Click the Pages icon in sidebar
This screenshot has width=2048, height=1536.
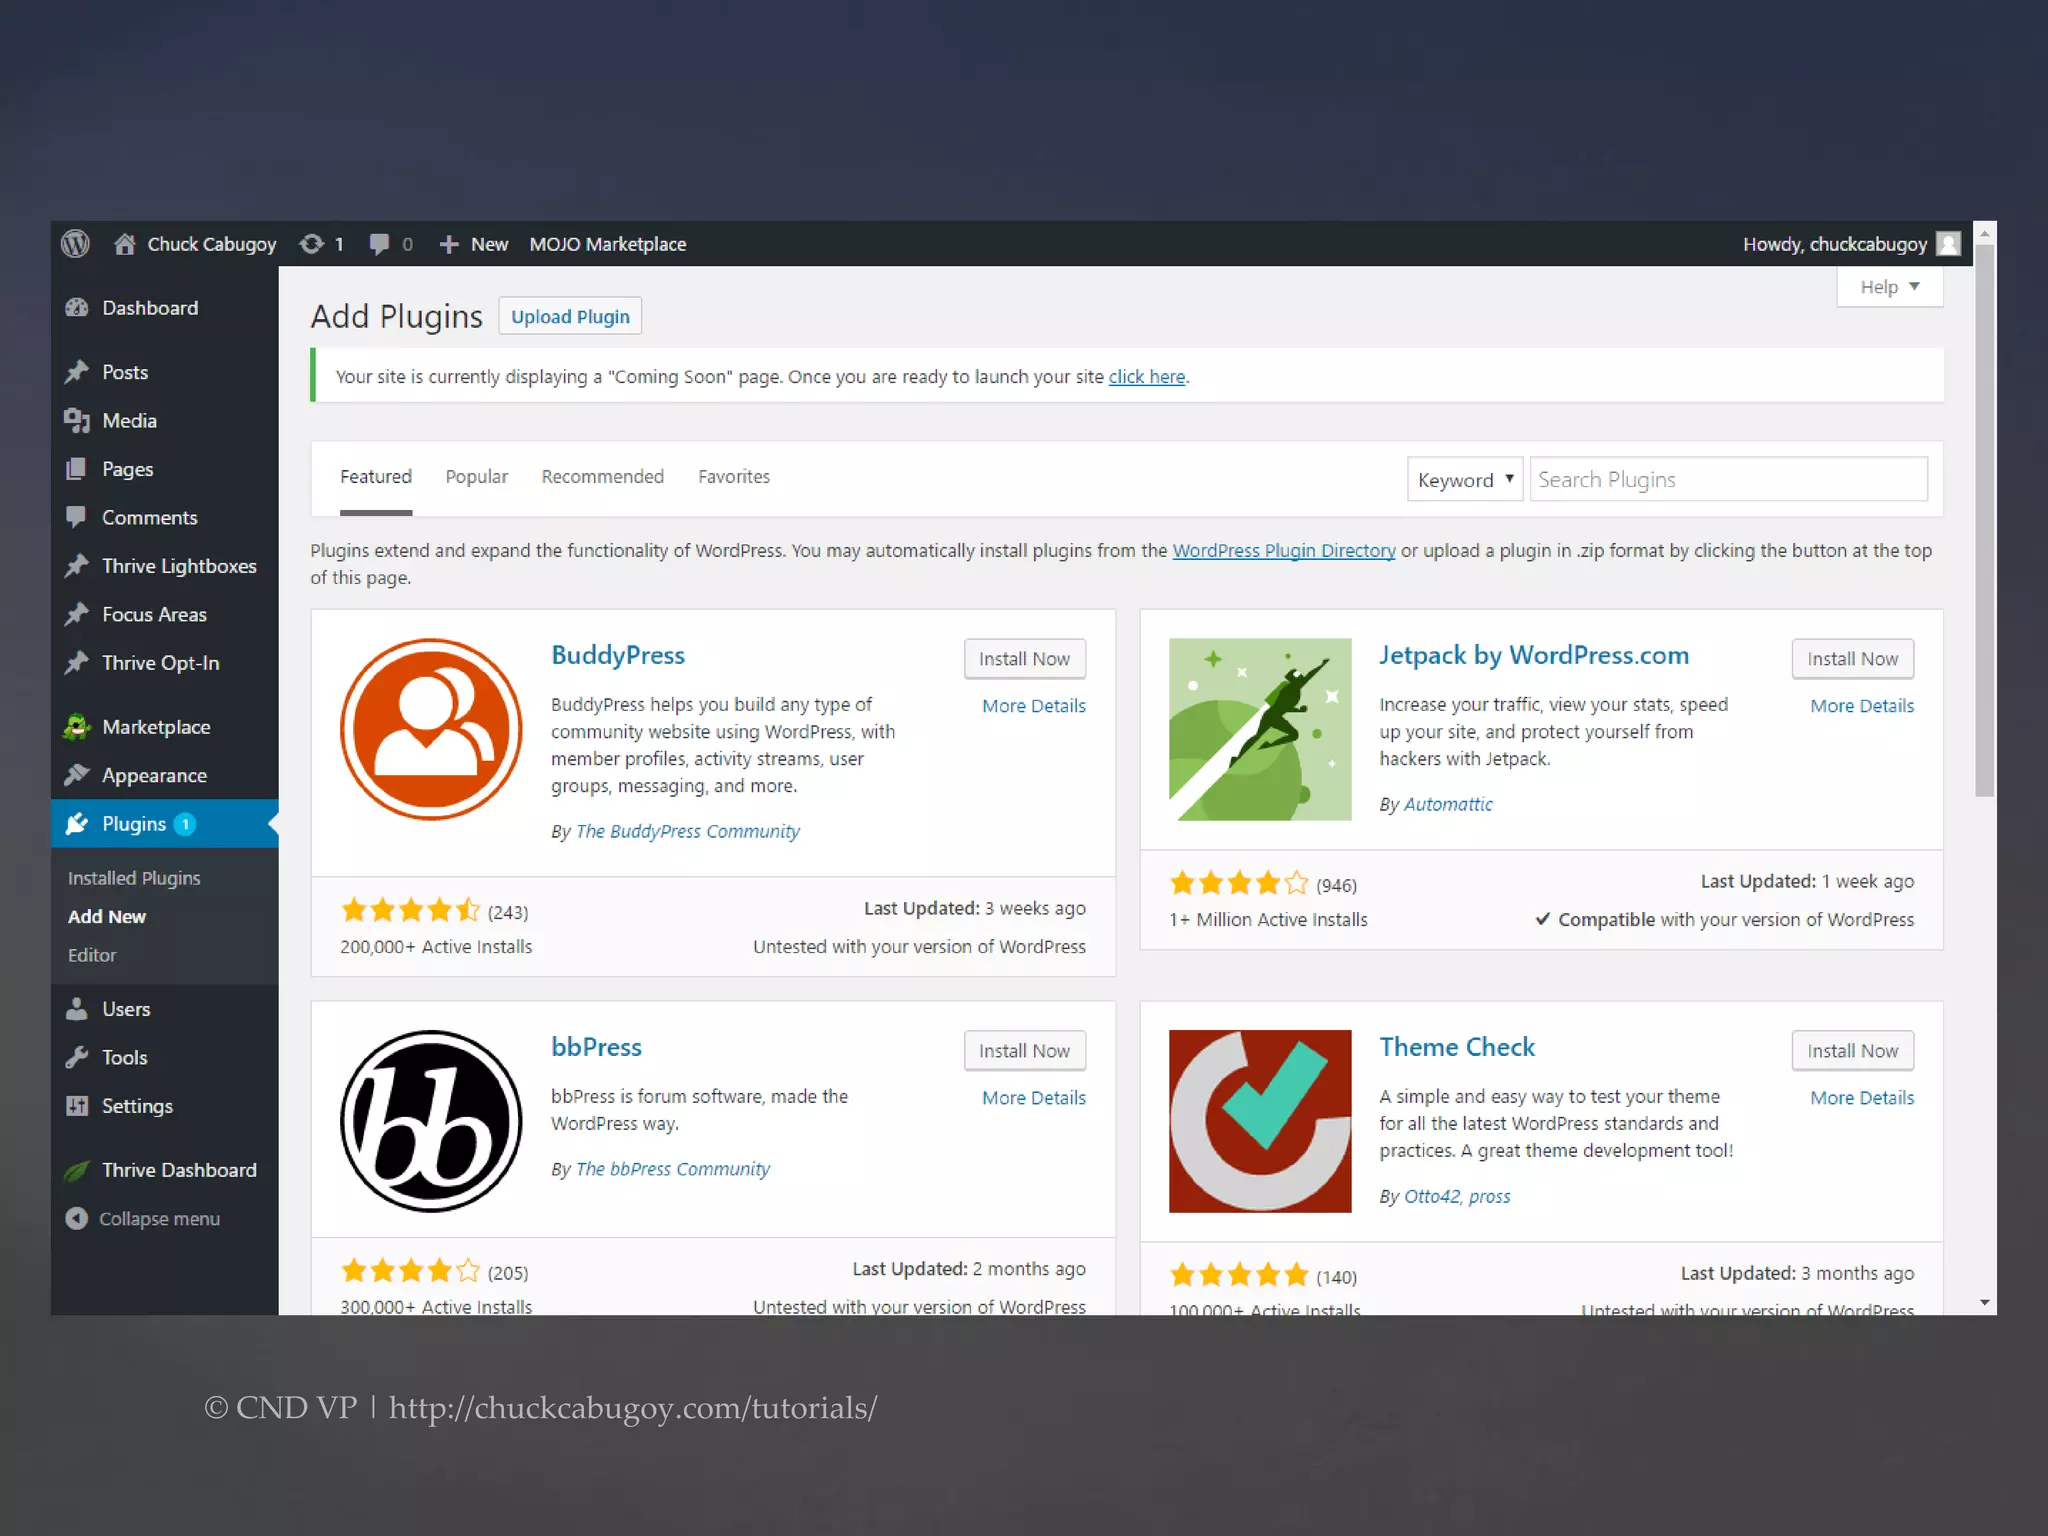[x=76, y=469]
